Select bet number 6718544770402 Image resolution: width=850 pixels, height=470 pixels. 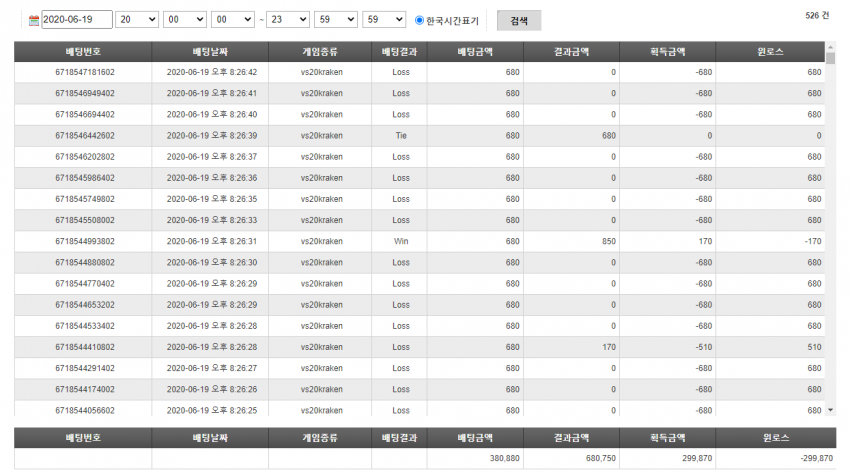coord(85,284)
